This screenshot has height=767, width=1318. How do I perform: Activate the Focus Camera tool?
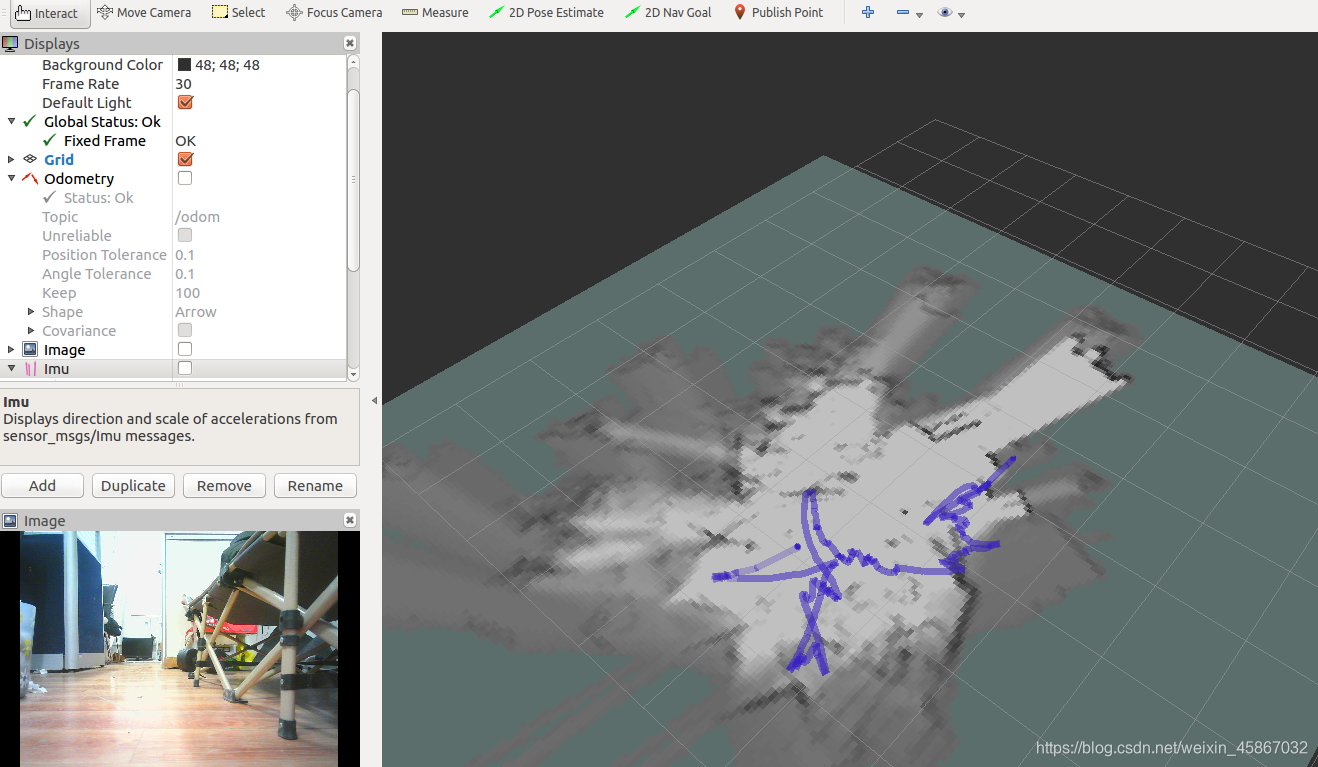coord(334,12)
